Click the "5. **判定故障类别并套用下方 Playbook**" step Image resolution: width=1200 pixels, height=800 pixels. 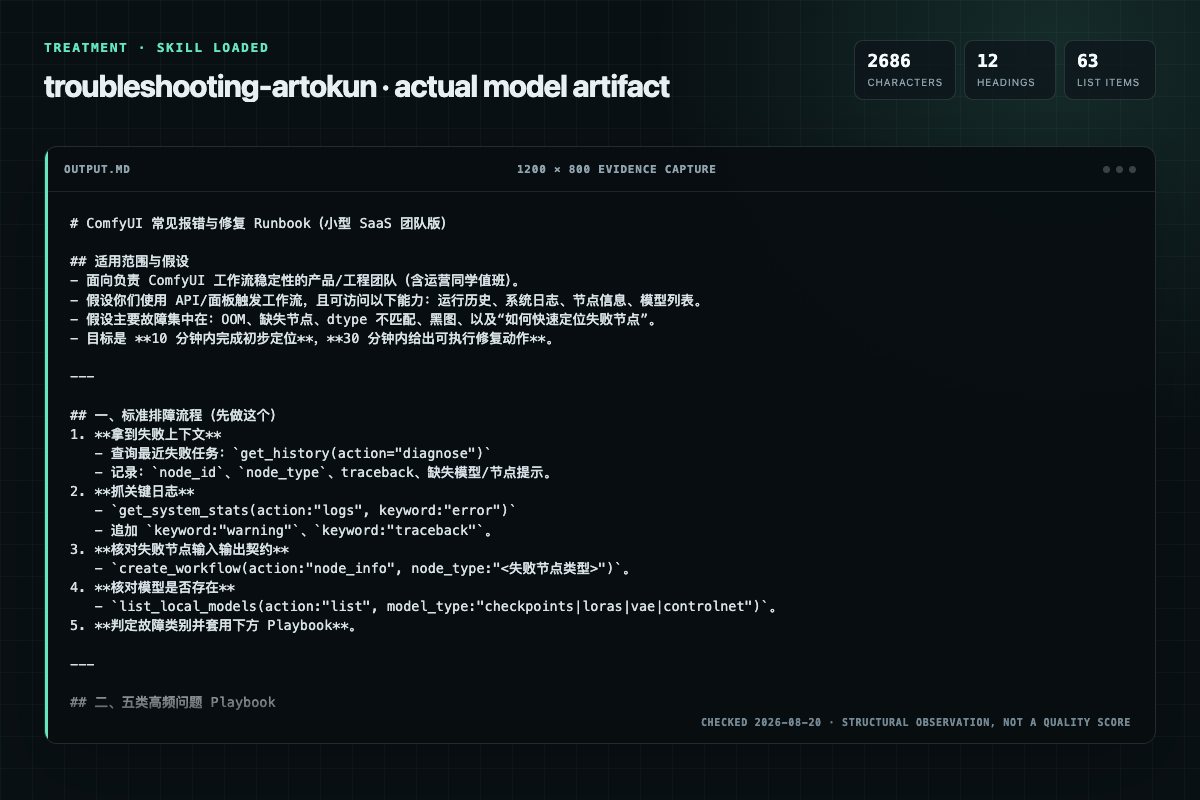point(213,626)
